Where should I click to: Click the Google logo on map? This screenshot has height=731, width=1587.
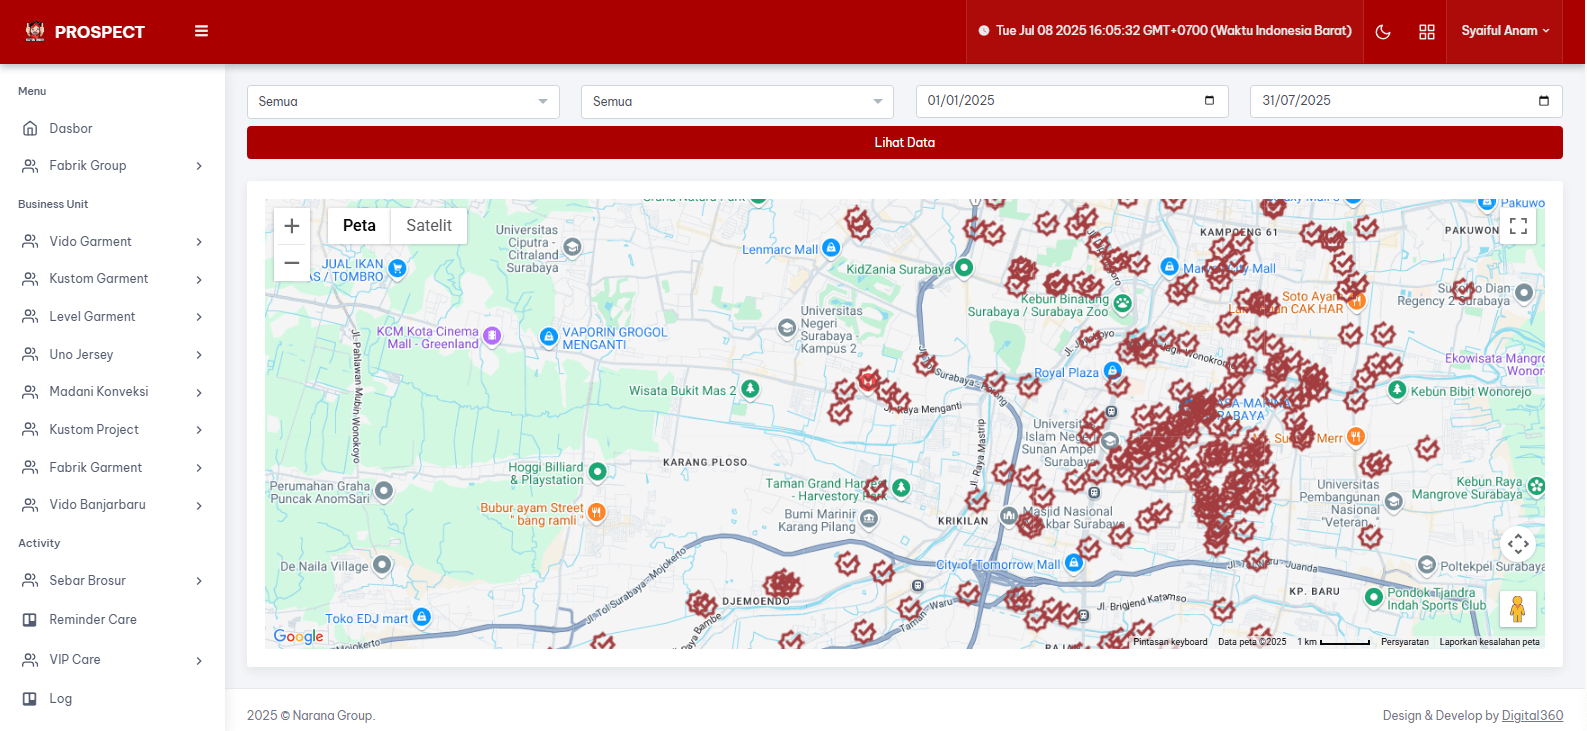299,637
